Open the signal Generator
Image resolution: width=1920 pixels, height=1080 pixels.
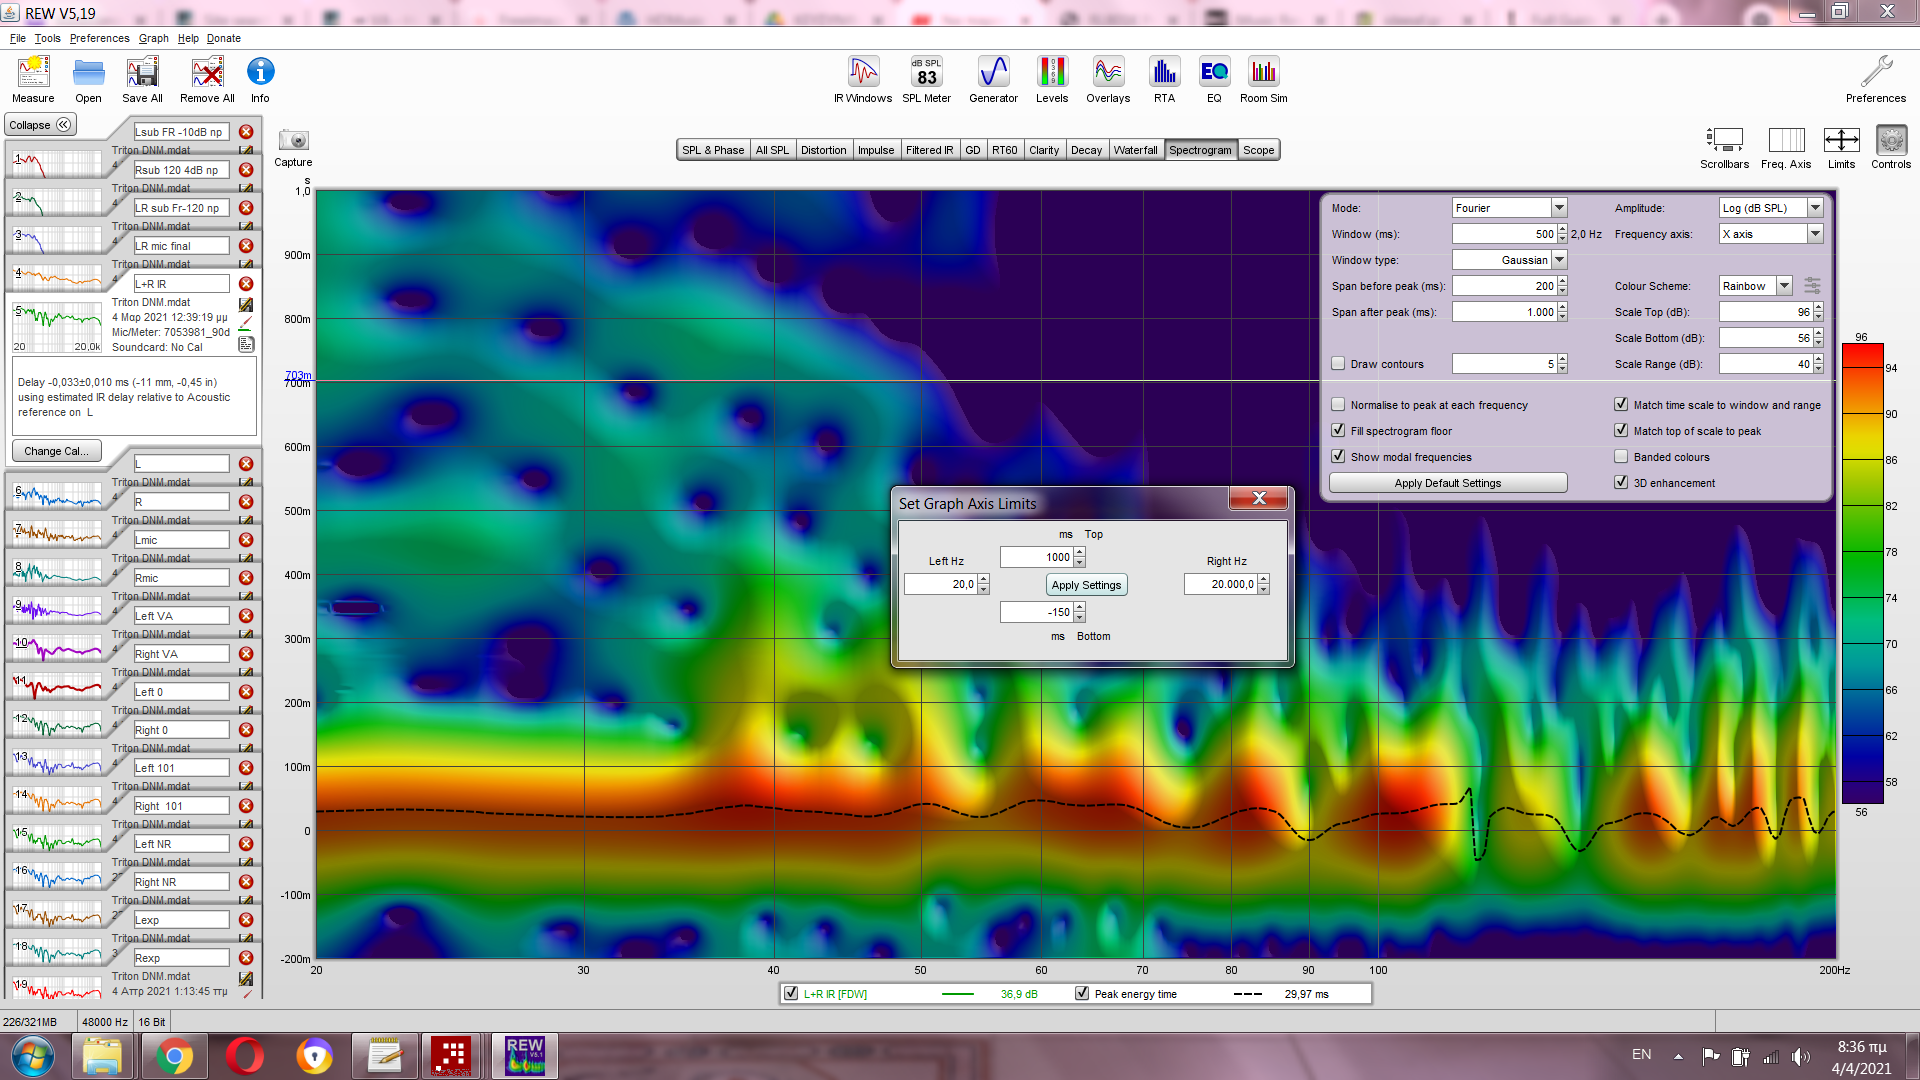(x=993, y=79)
